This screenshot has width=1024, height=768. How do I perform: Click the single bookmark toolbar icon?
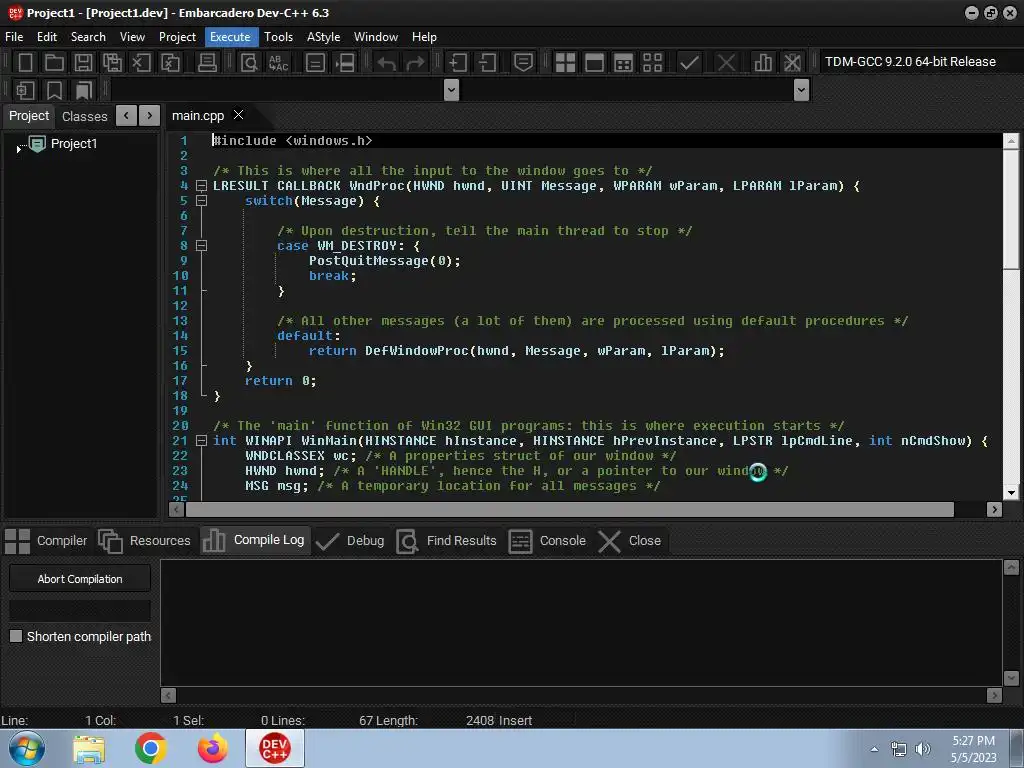click(x=54, y=90)
